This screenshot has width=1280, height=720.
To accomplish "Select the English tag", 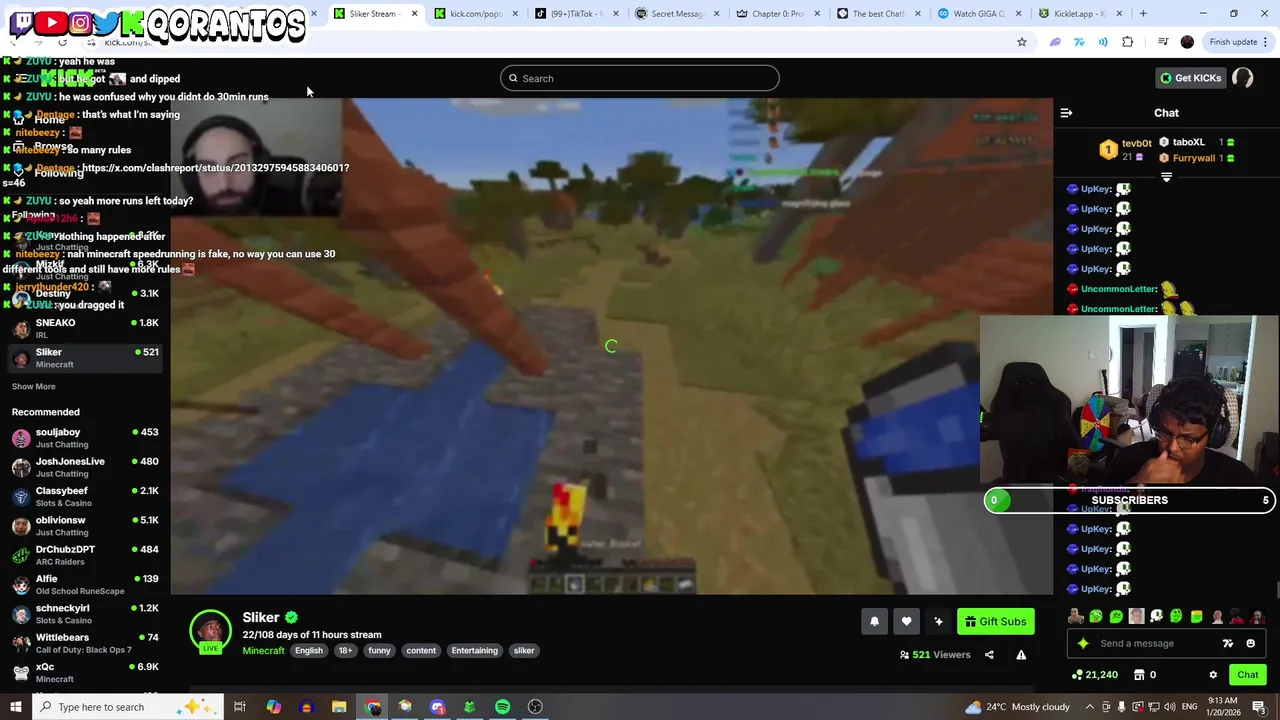I will 309,651.
